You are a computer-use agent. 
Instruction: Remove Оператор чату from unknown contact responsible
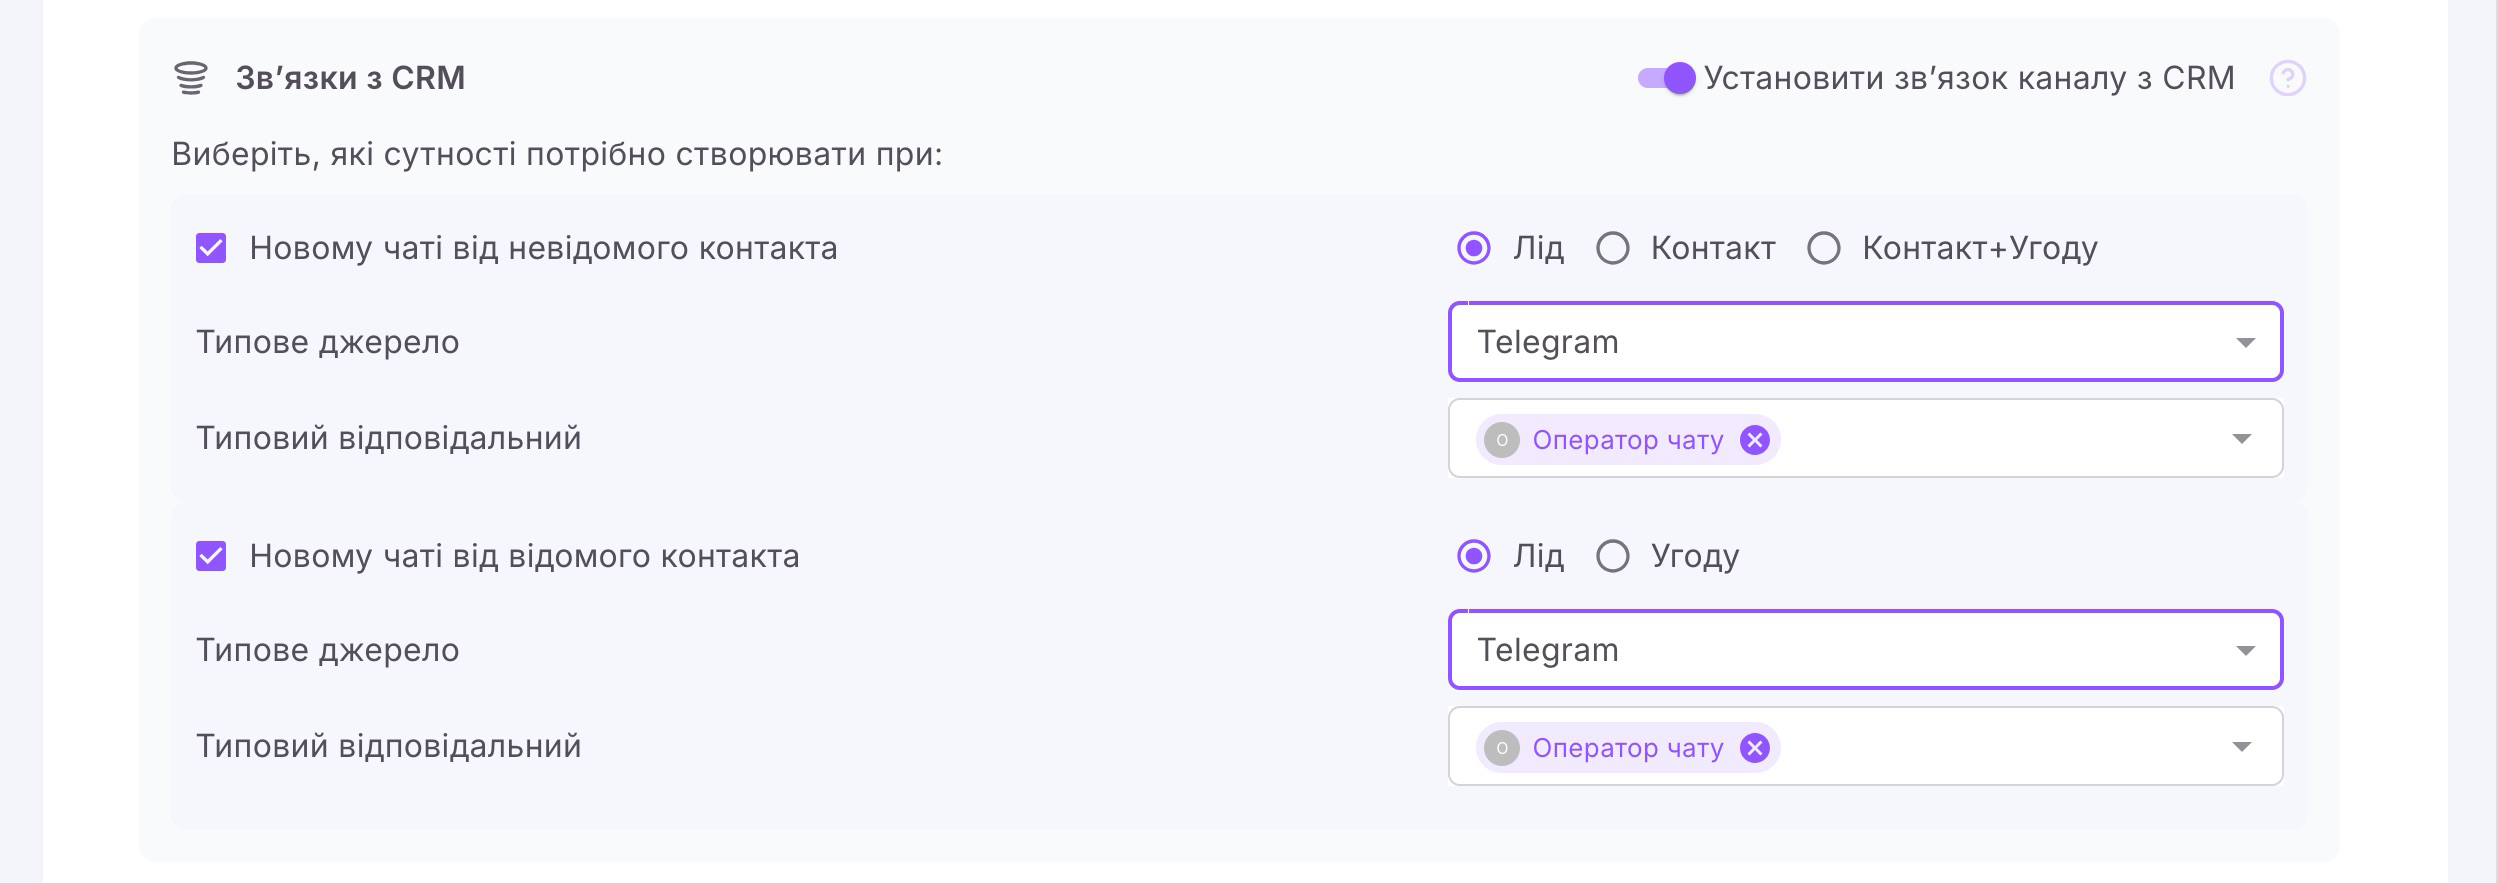[x=1754, y=440]
